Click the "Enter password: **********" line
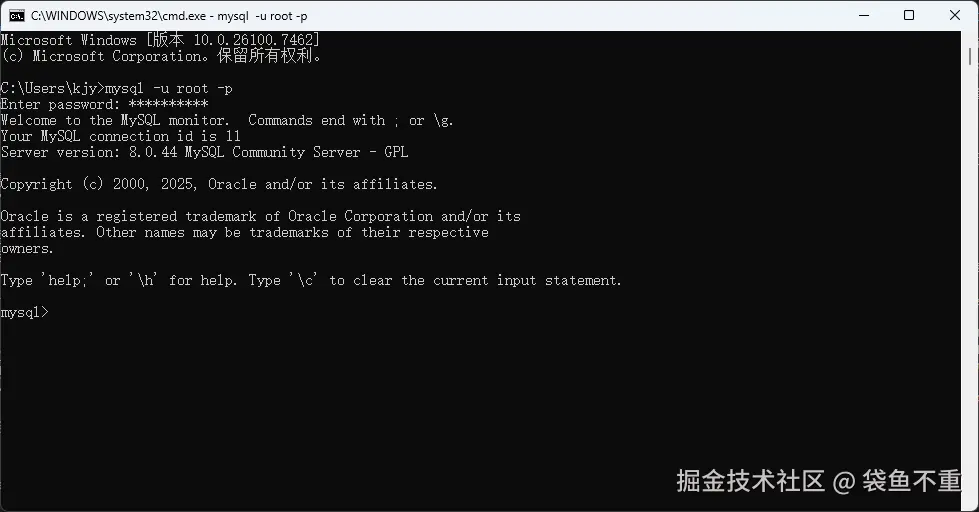Screen dimensions: 979x512 click(104, 104)
